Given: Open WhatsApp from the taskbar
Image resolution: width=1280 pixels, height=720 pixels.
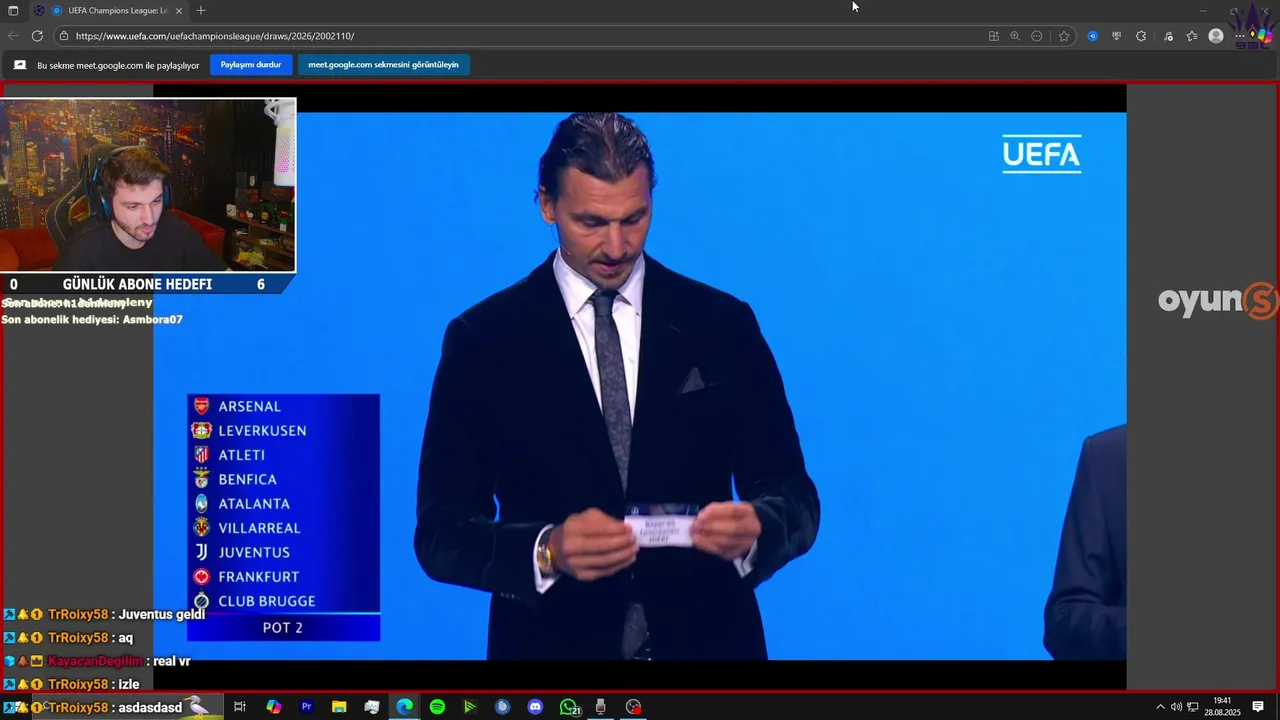Looking at the screenshot, I should pos(569,707).
